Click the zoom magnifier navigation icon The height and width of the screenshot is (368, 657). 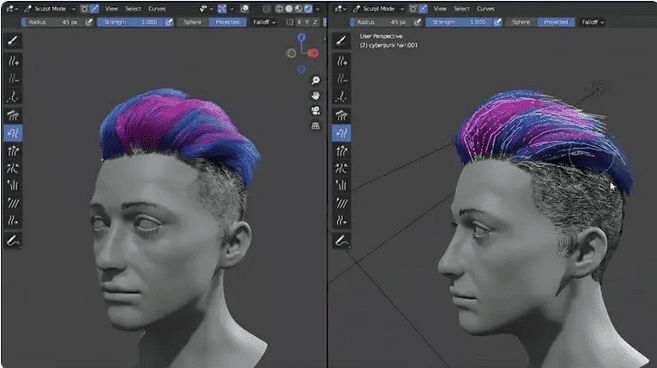pos(316,80)
